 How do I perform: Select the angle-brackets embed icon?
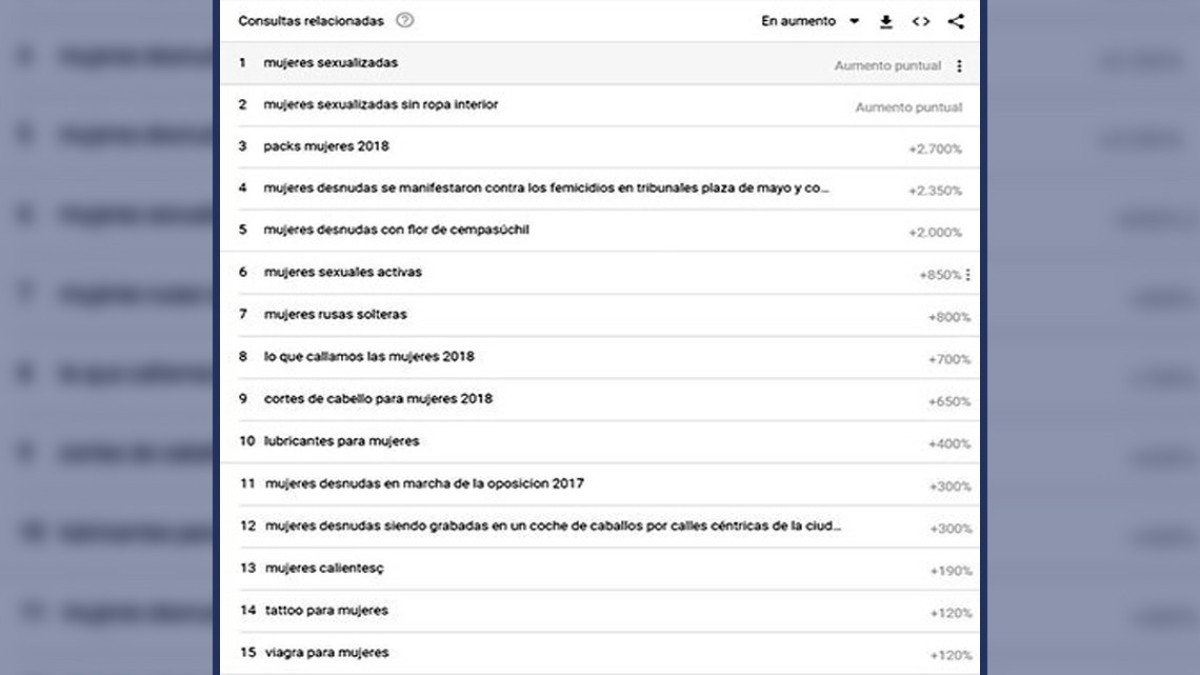921,20
